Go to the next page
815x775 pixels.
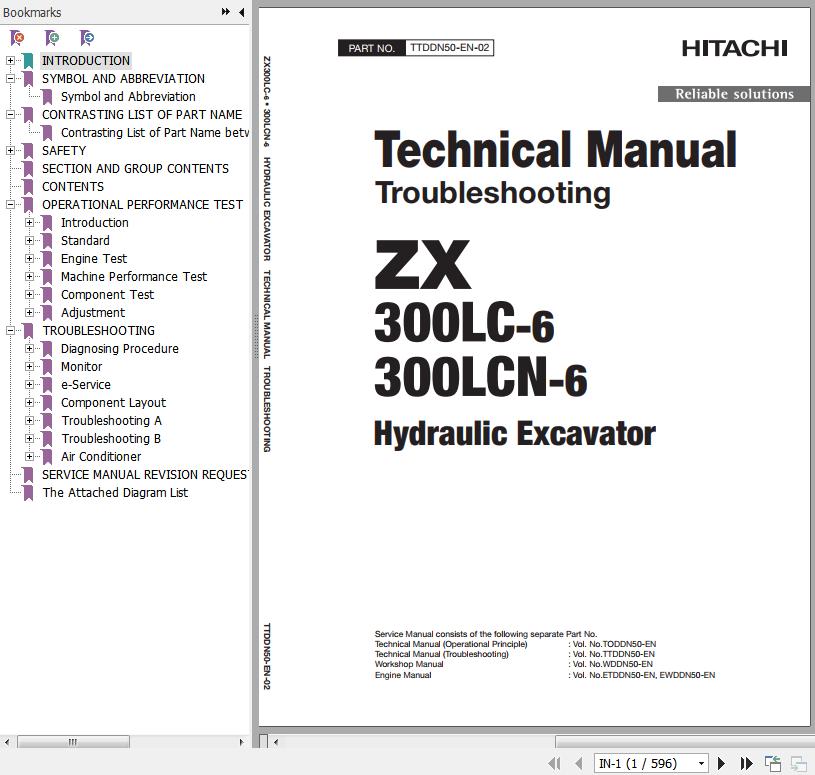coord(722,763)
